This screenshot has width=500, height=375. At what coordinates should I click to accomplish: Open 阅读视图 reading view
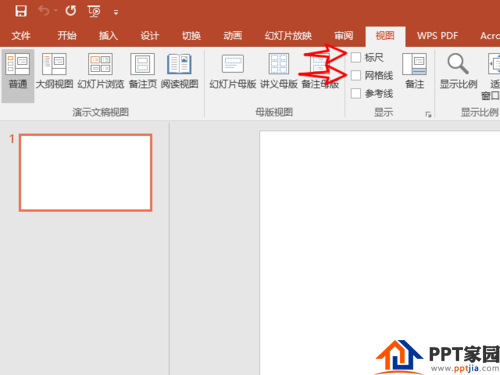pyautogui.click(x=180, y=72)
